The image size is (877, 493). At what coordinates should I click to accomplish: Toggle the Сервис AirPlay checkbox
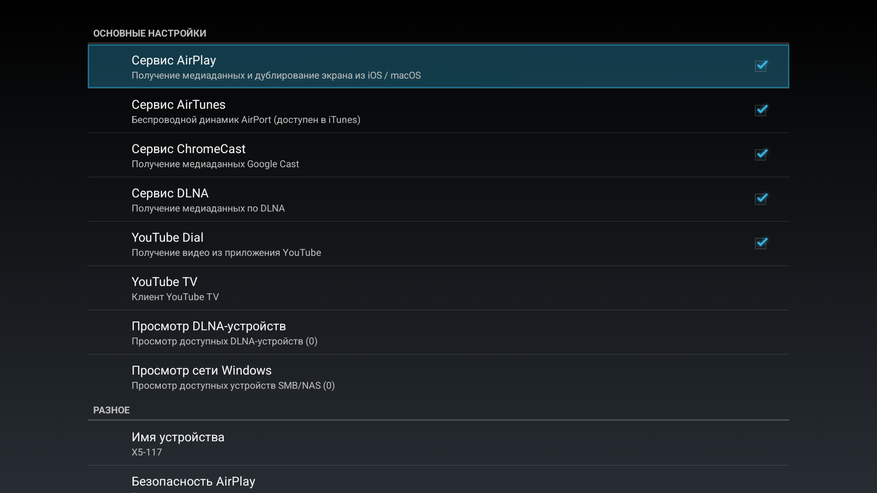pos(761,66)
